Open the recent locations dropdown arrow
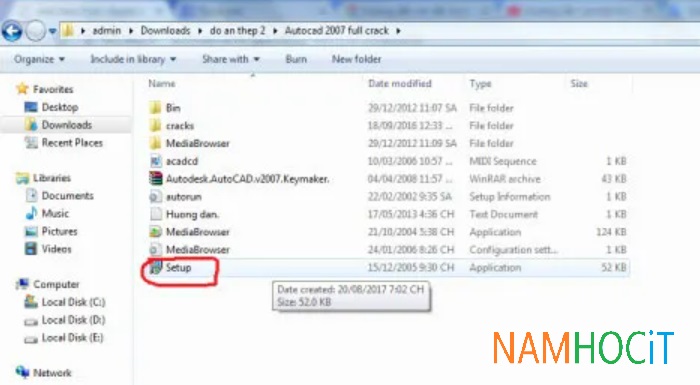This screenshot has width=700, height=385. pos(52,31)
